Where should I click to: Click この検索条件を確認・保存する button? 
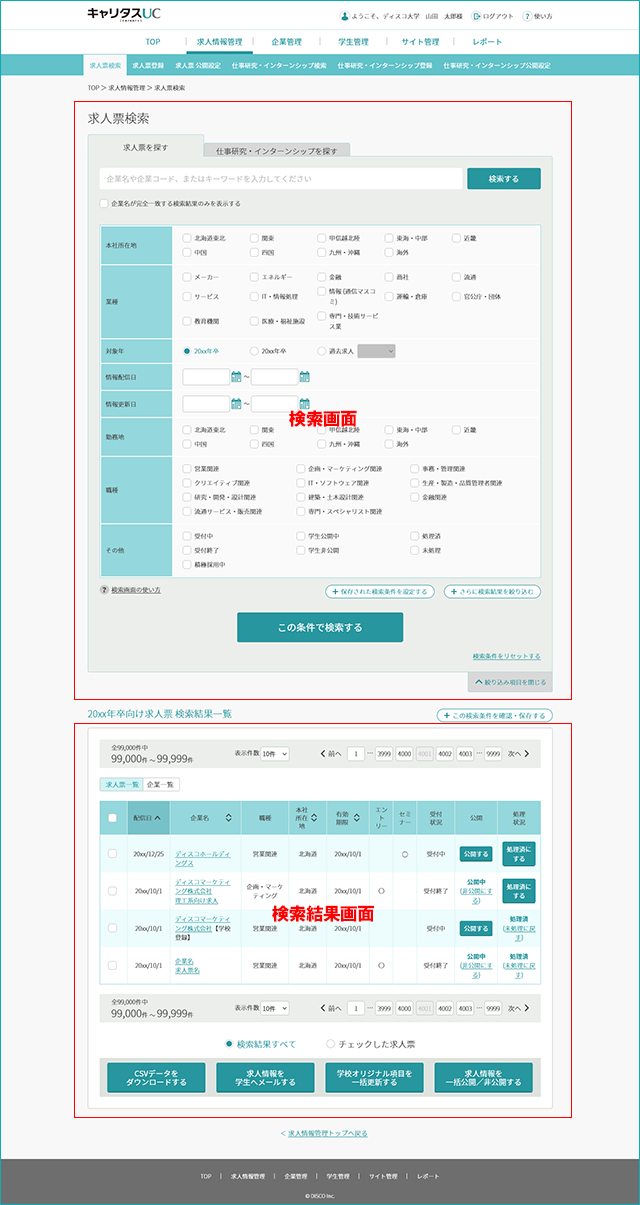(x=494, y=715)
